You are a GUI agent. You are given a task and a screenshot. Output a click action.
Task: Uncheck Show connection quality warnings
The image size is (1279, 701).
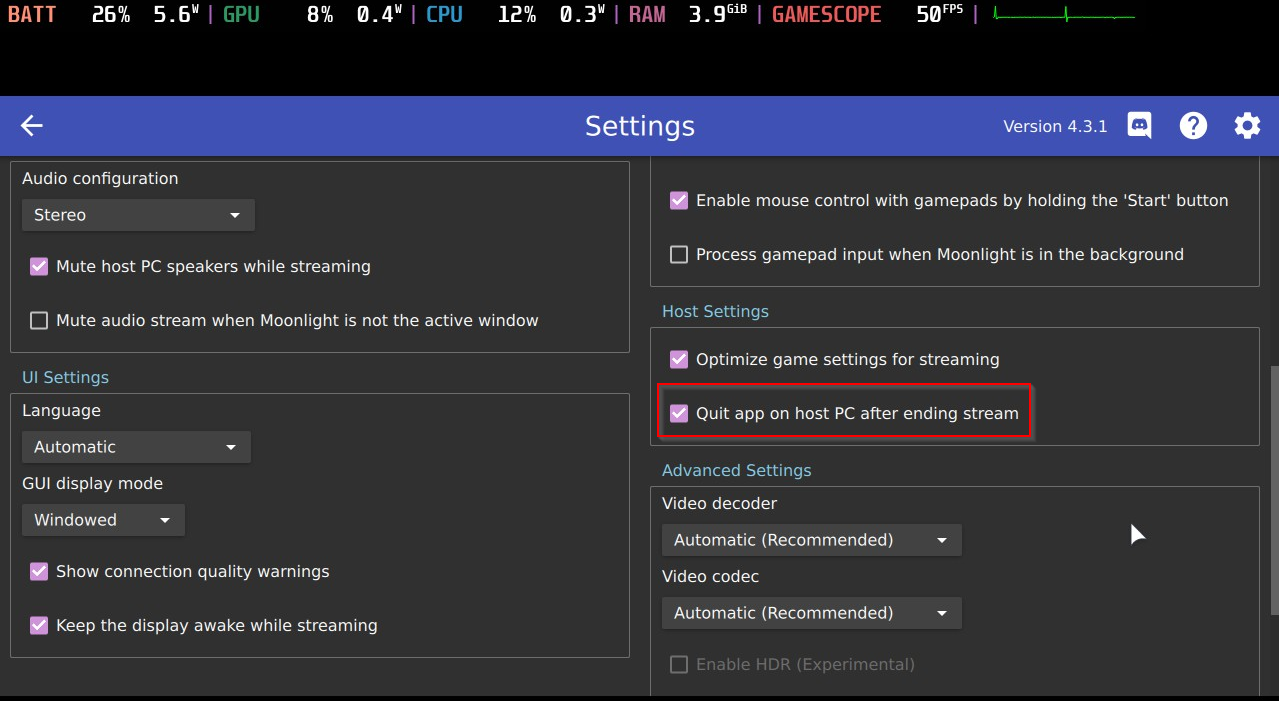coord(39,572)
